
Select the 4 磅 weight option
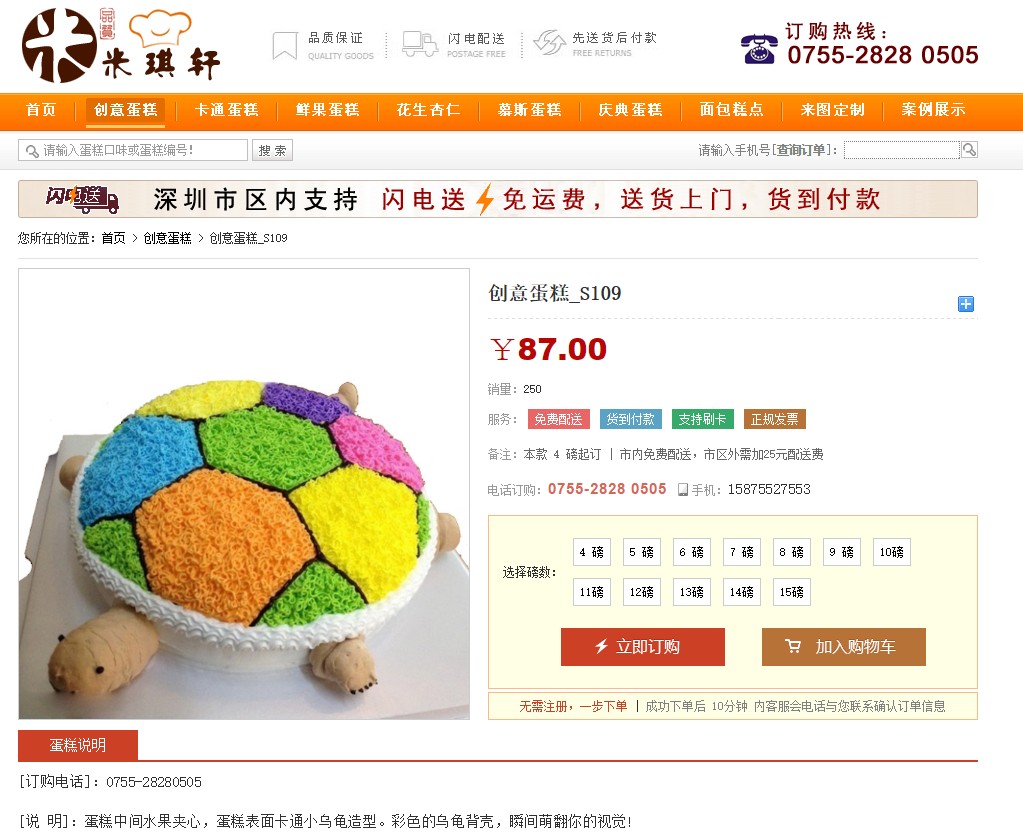point(592,552)
